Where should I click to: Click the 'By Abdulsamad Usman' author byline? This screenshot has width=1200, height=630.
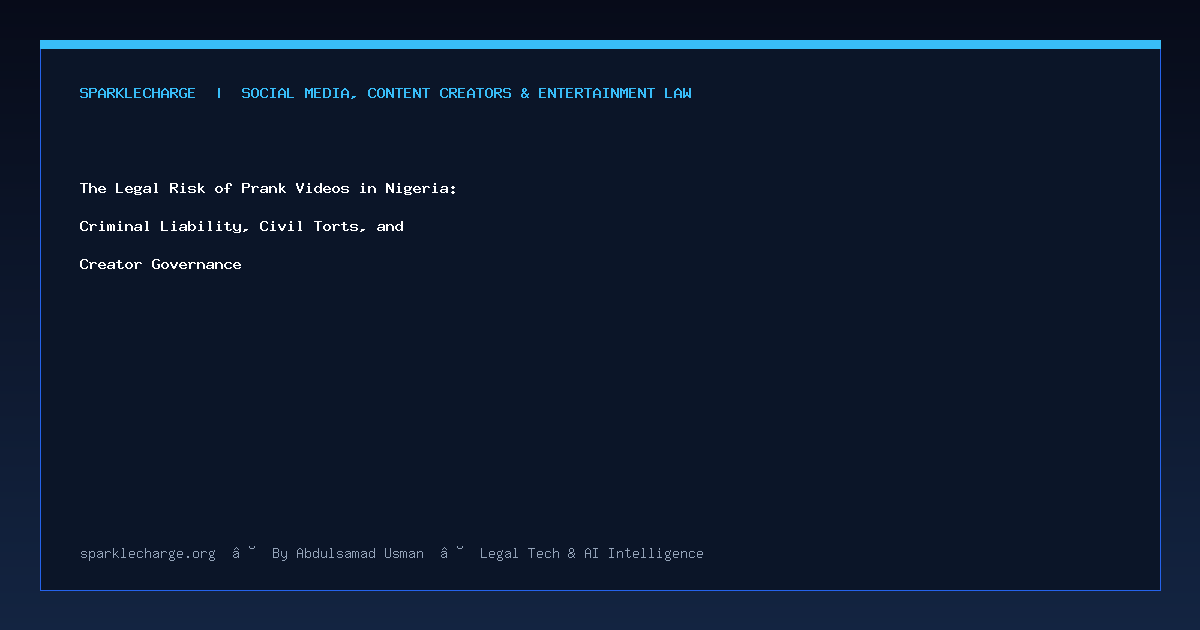348,553
